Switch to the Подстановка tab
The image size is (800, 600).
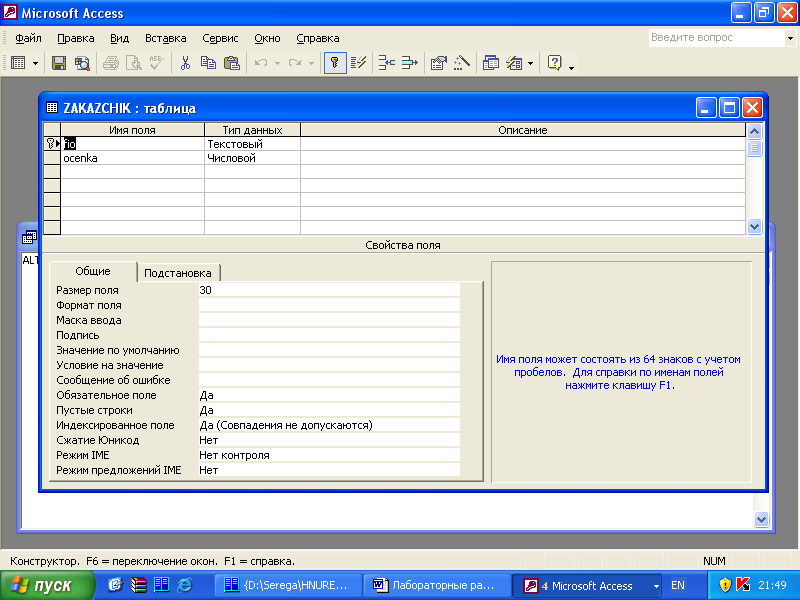coord(178,273)
